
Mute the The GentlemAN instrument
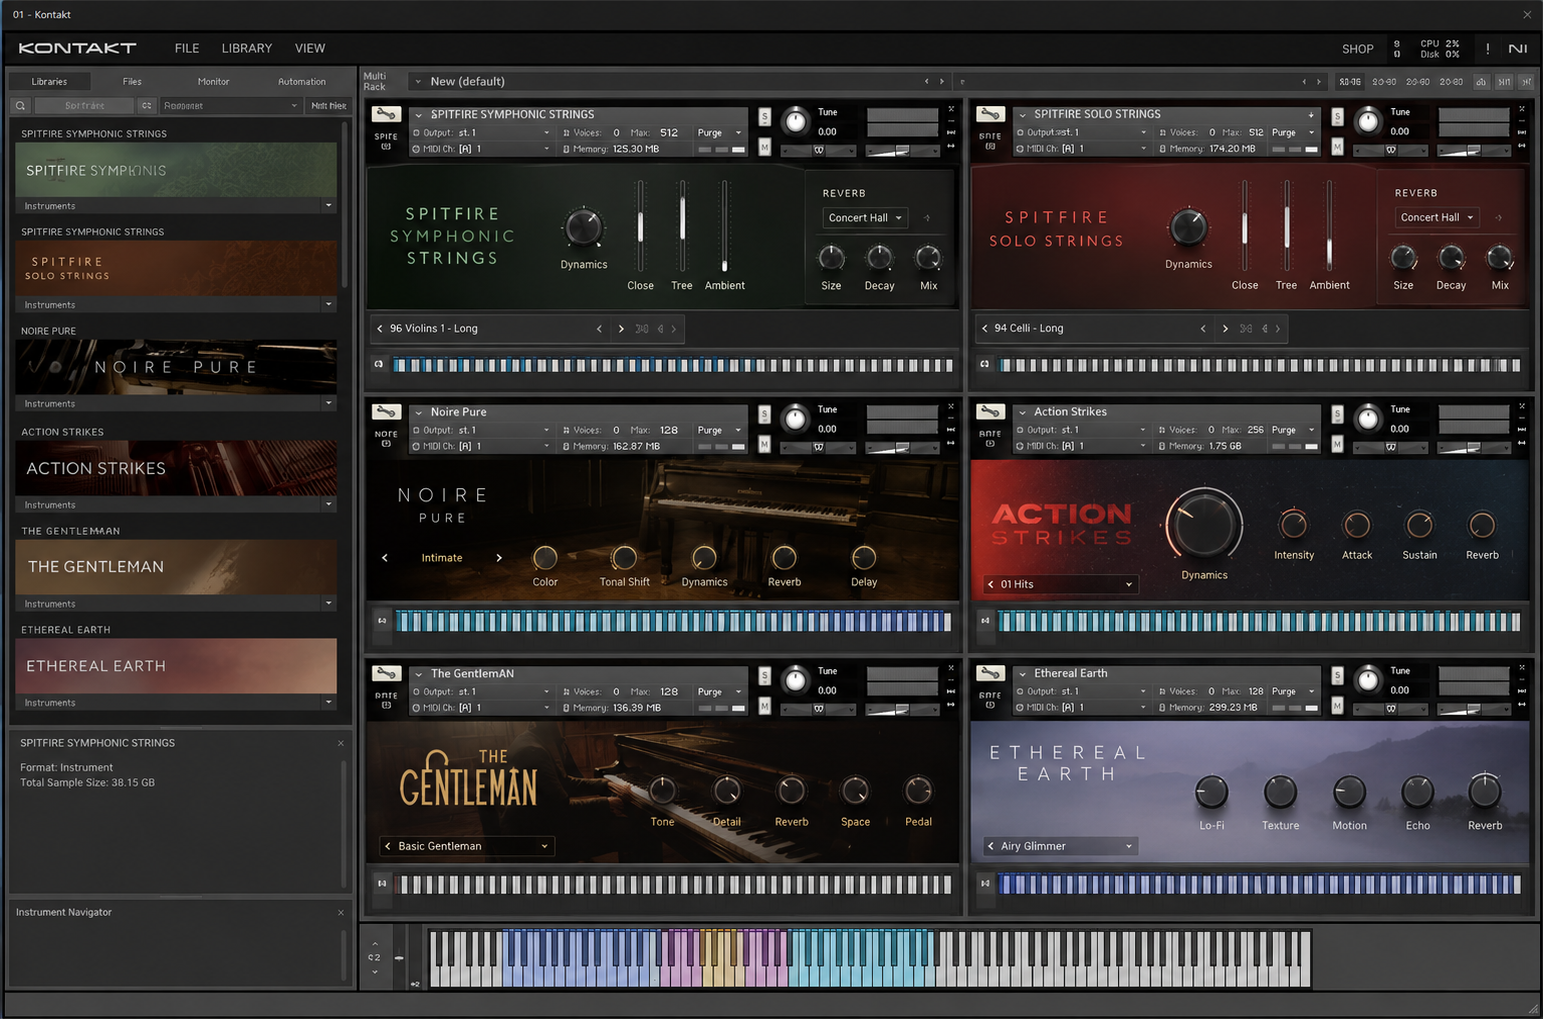pyautogui.click(x=765, y=706)
